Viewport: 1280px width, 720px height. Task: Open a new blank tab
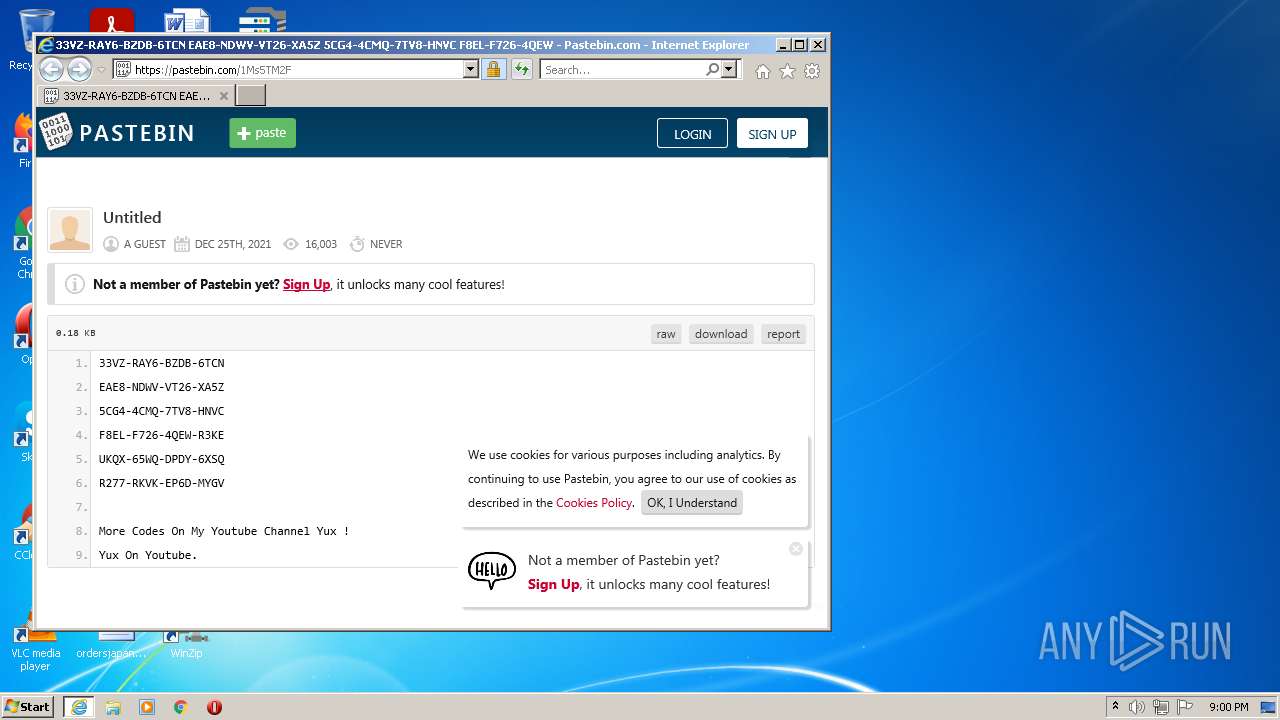click(250, 96)
